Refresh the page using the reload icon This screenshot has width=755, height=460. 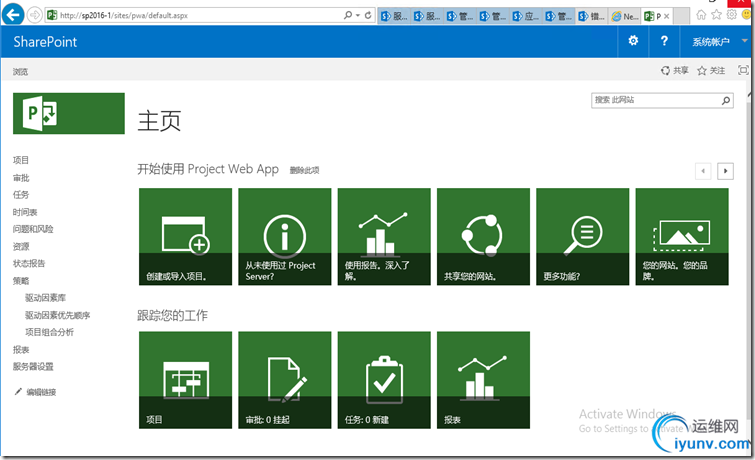[368, 15]
